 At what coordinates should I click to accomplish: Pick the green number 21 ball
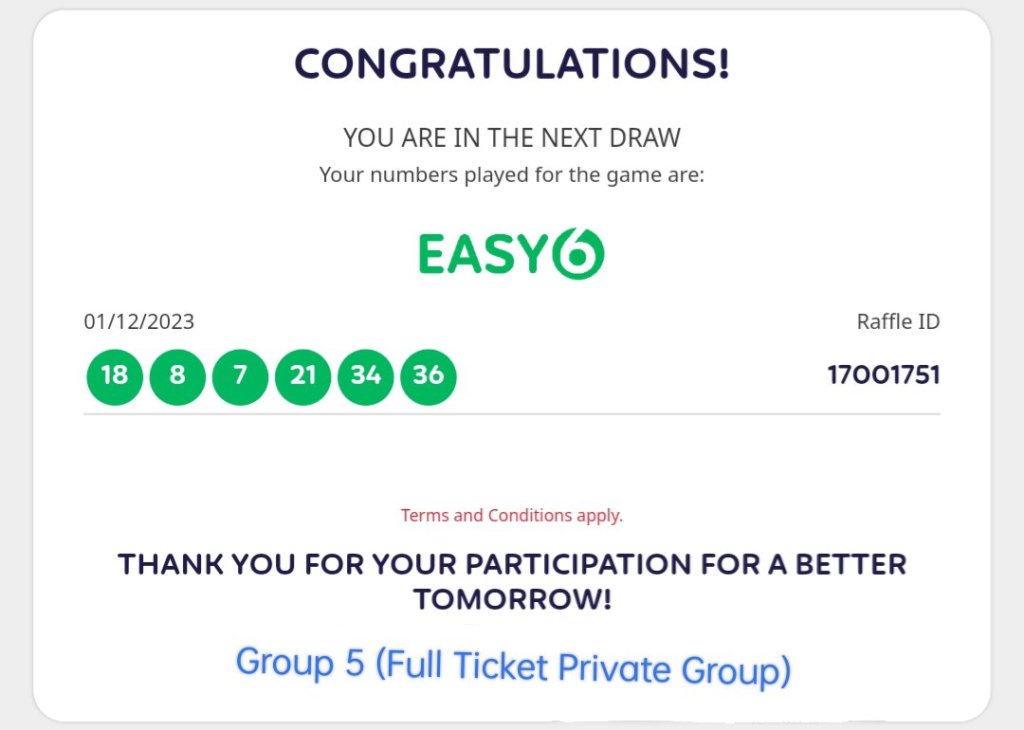303,376
